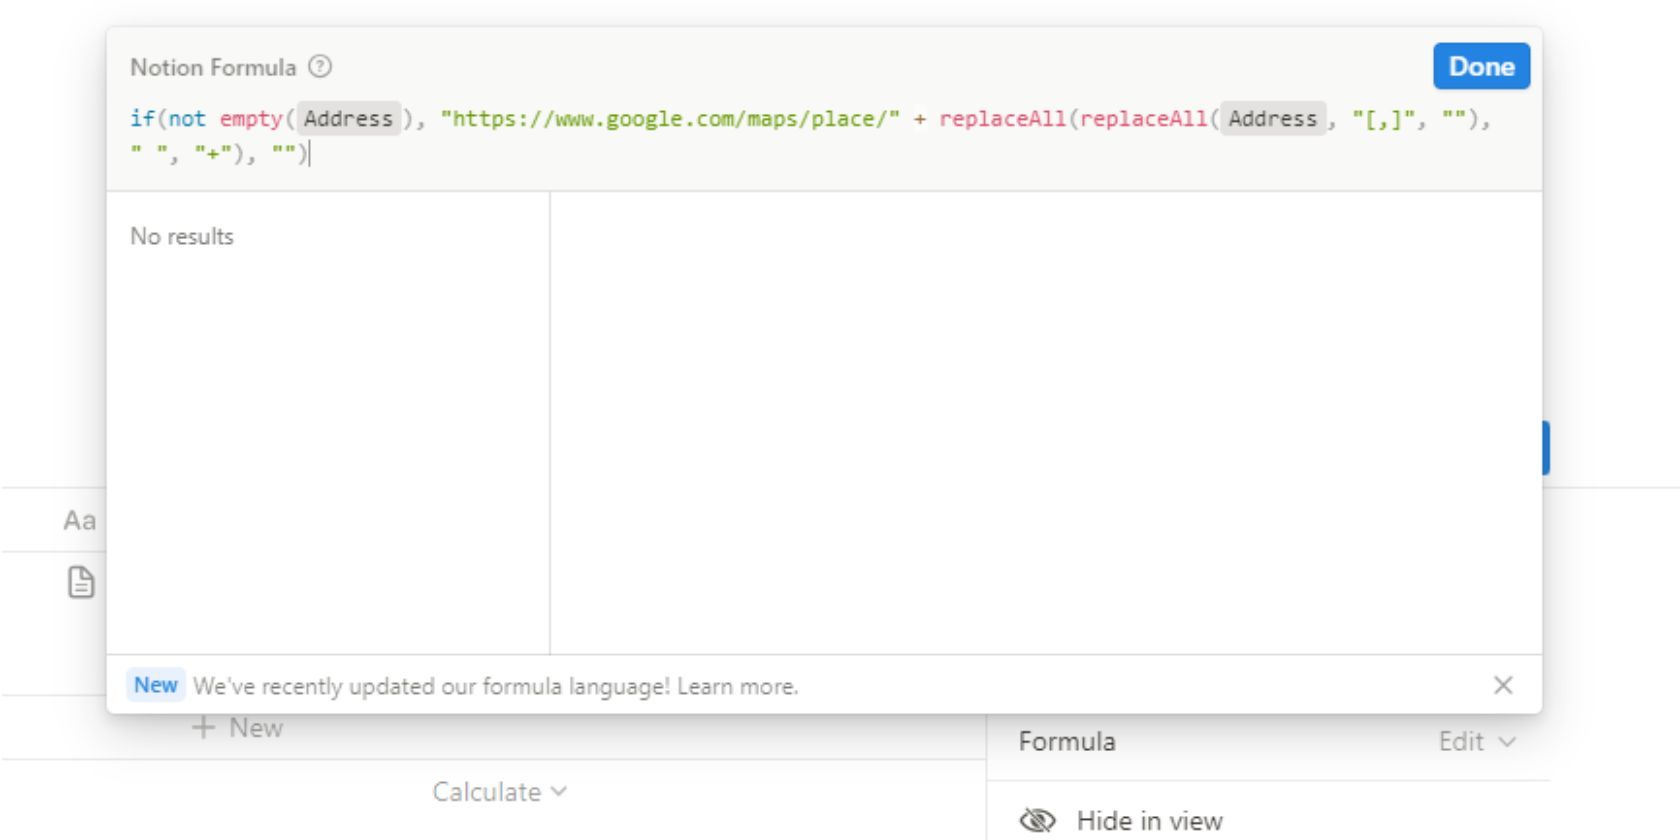Select the Address token inside empty()

(348, 119)
